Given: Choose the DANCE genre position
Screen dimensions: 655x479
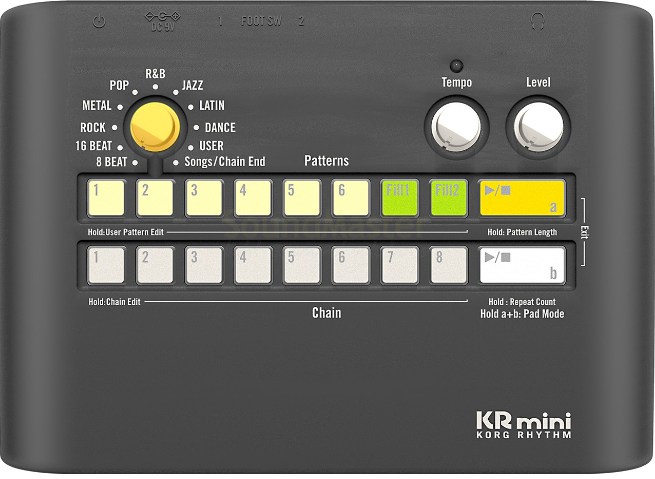Looking at the screenshot, I should [x=220, y=127].
